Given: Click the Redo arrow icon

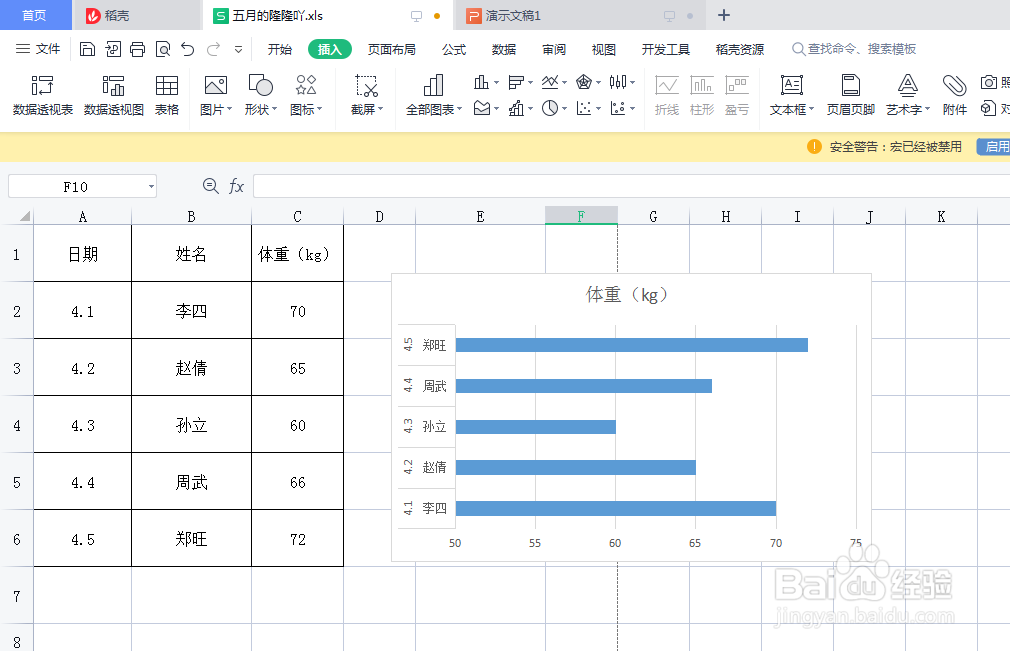Looking at the screenshot, I should pos(213,49).
